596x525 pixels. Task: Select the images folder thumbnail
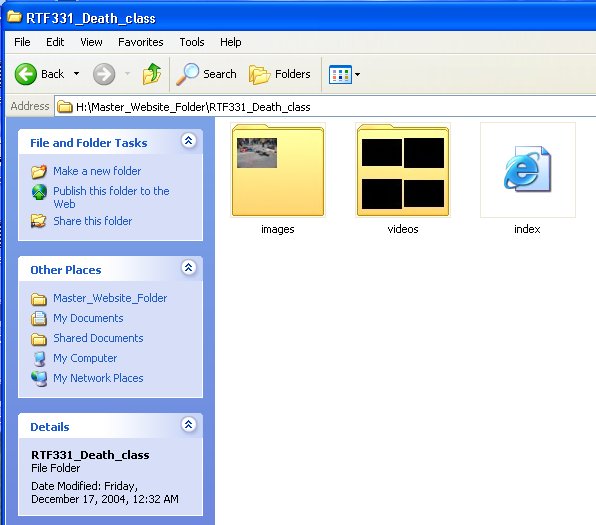pyautogui.click(x=278, y=170)
